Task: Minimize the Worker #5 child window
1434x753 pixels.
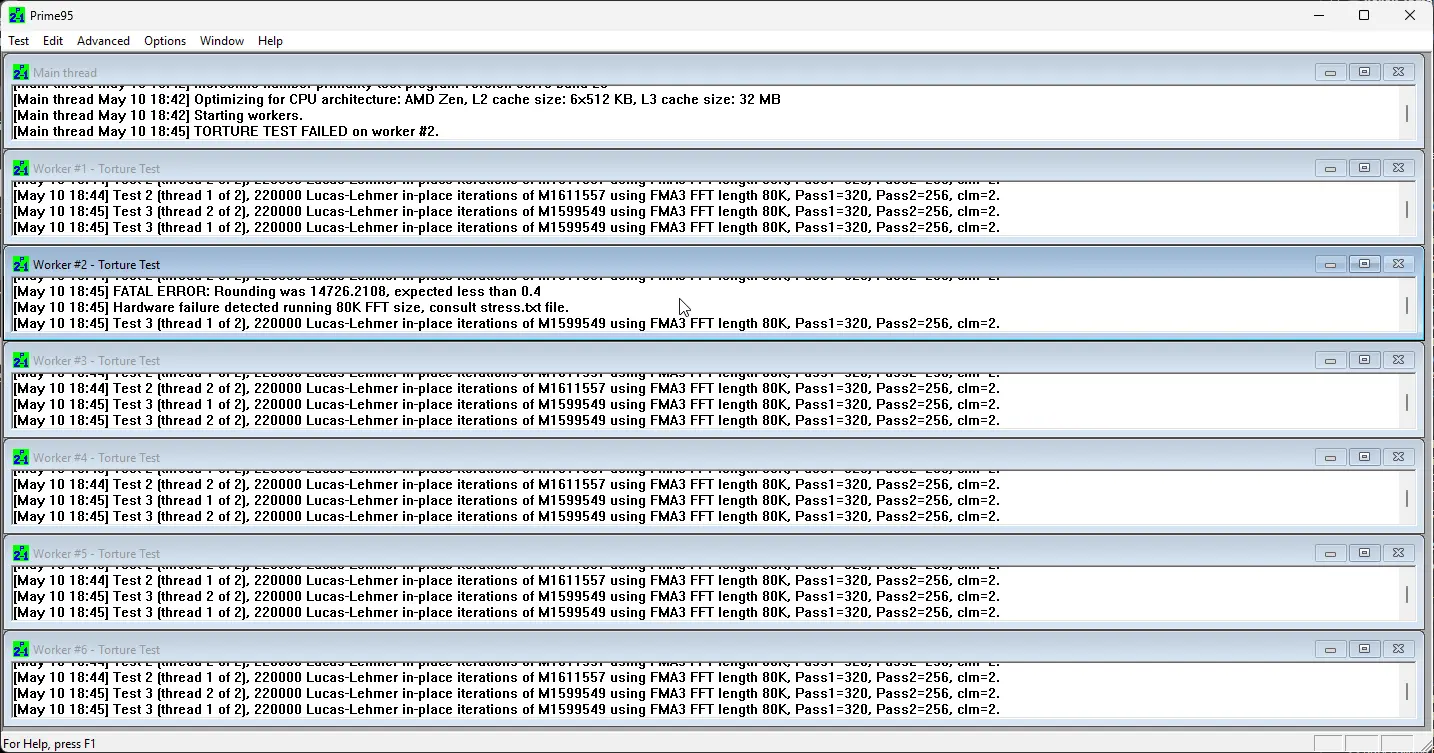Action: 1330,553
